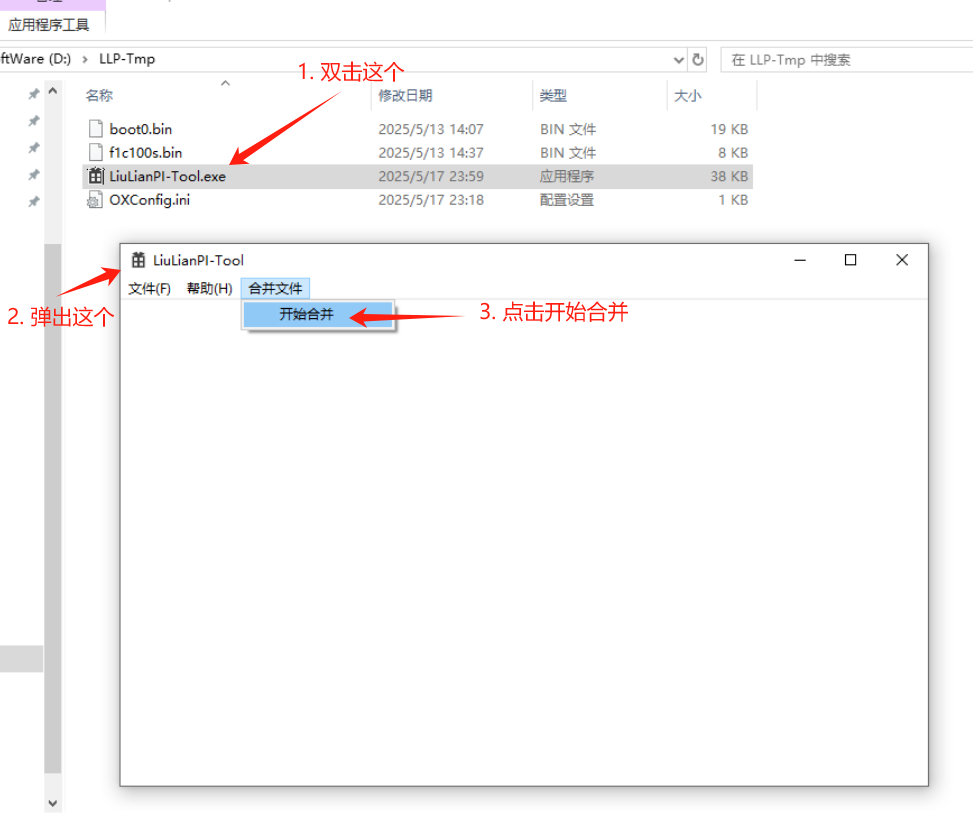
Task: Sort files by 类型 column header
Action: tap(554, 96)
